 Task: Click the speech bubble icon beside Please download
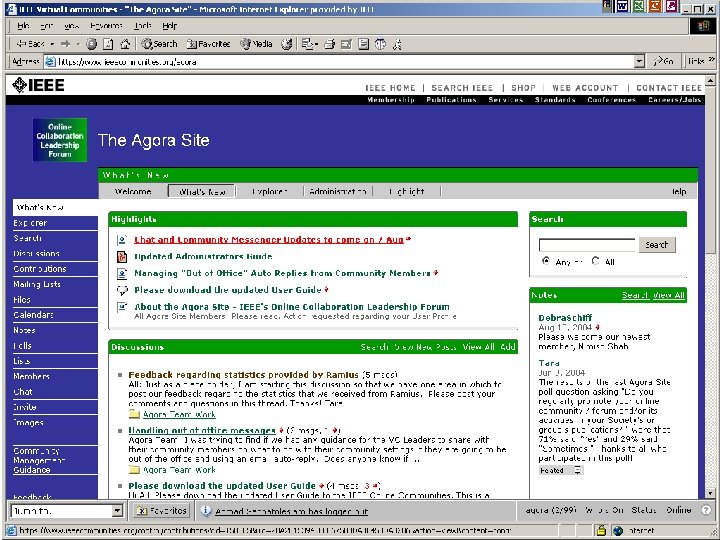pos(122,290)
